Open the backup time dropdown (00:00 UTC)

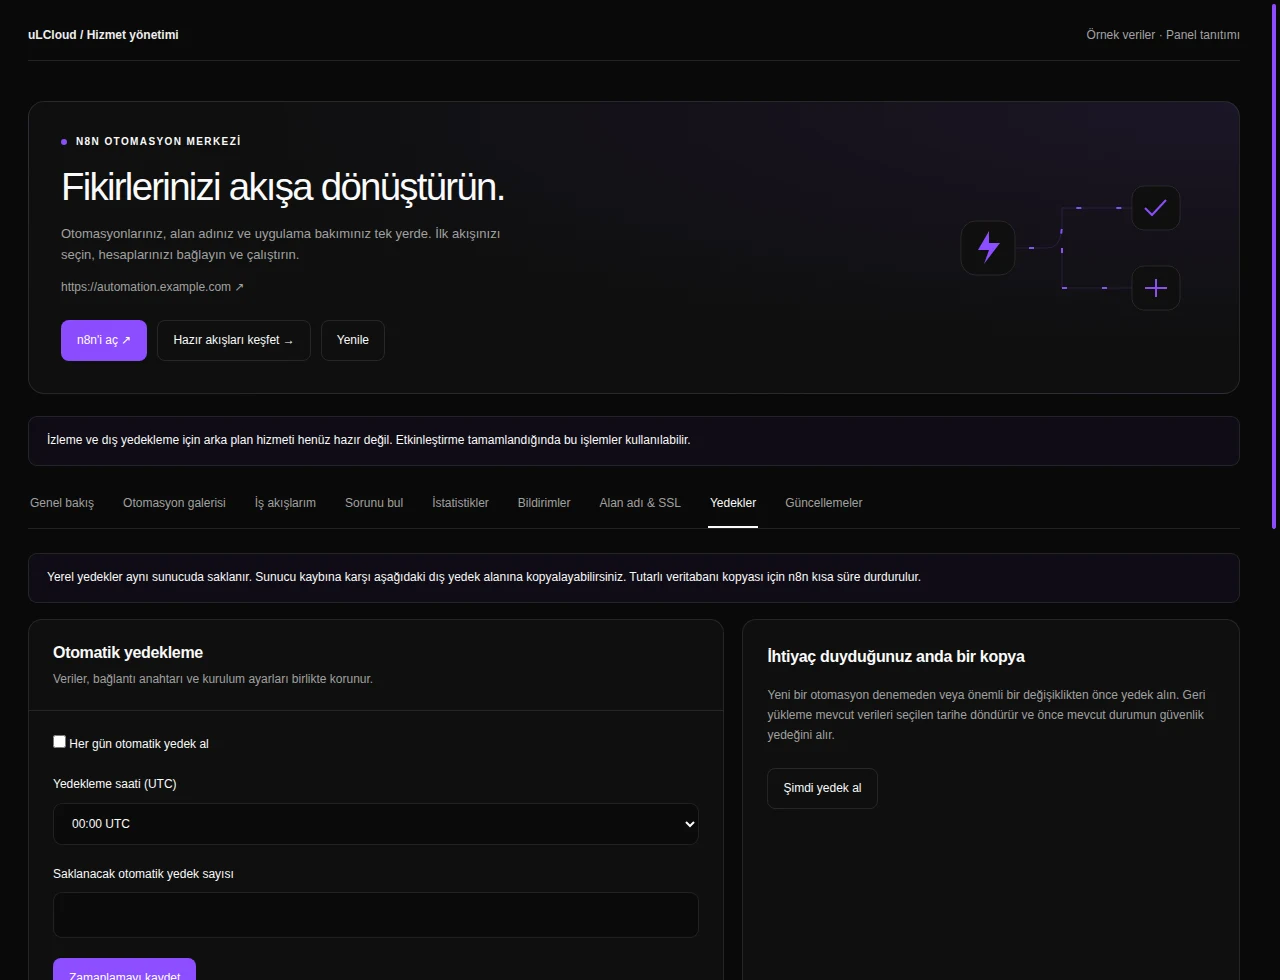[x=375, y=824]
